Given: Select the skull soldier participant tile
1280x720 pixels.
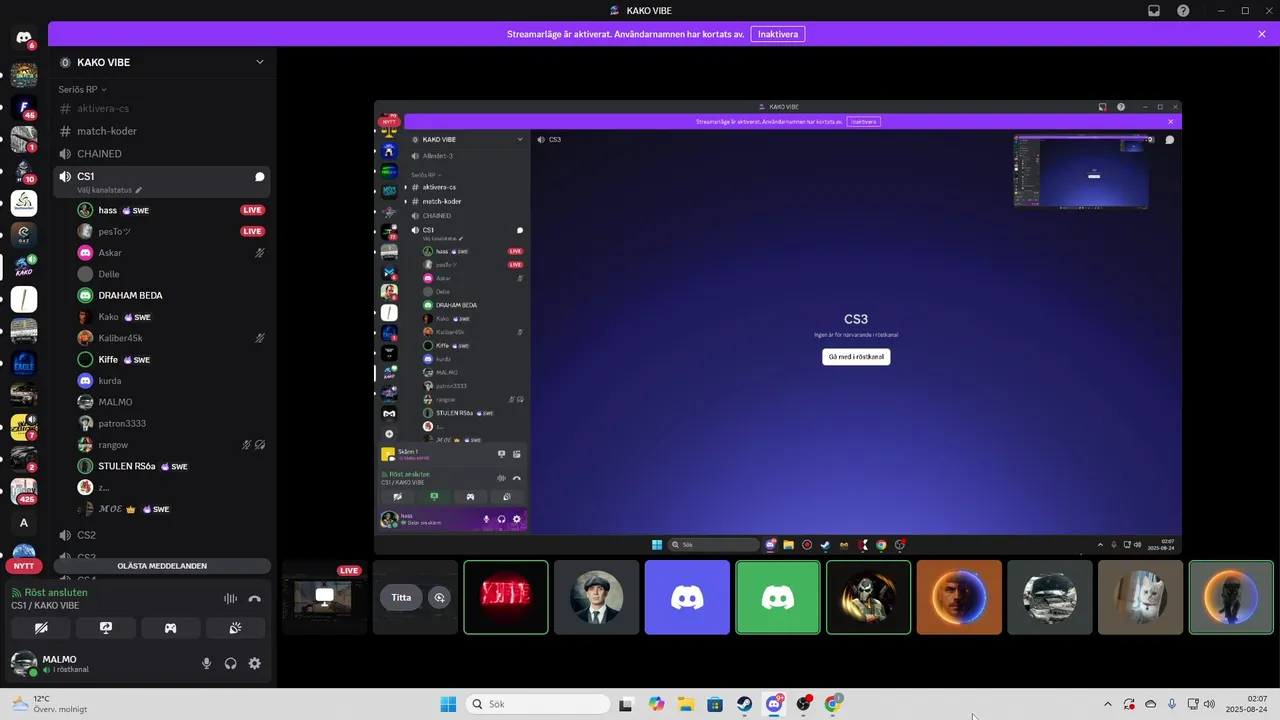Looking at the screenshot, I should pyautogui.click(x=868, y=597).
